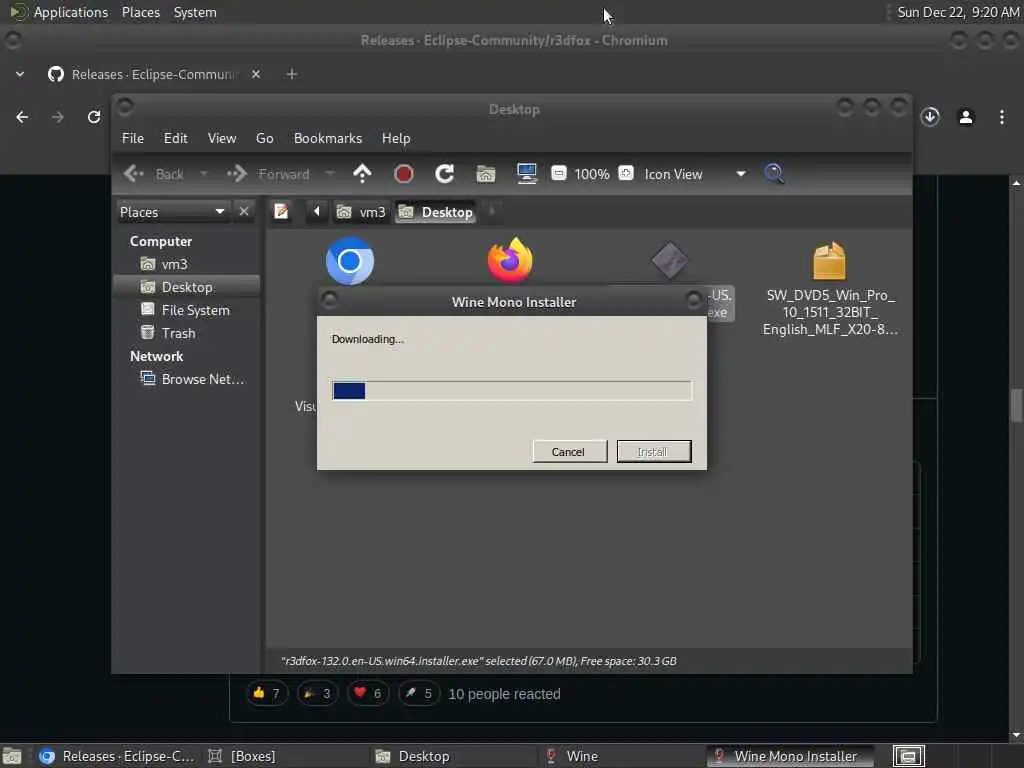
Task: Open the Edit menu
Action: coord(175,138)
